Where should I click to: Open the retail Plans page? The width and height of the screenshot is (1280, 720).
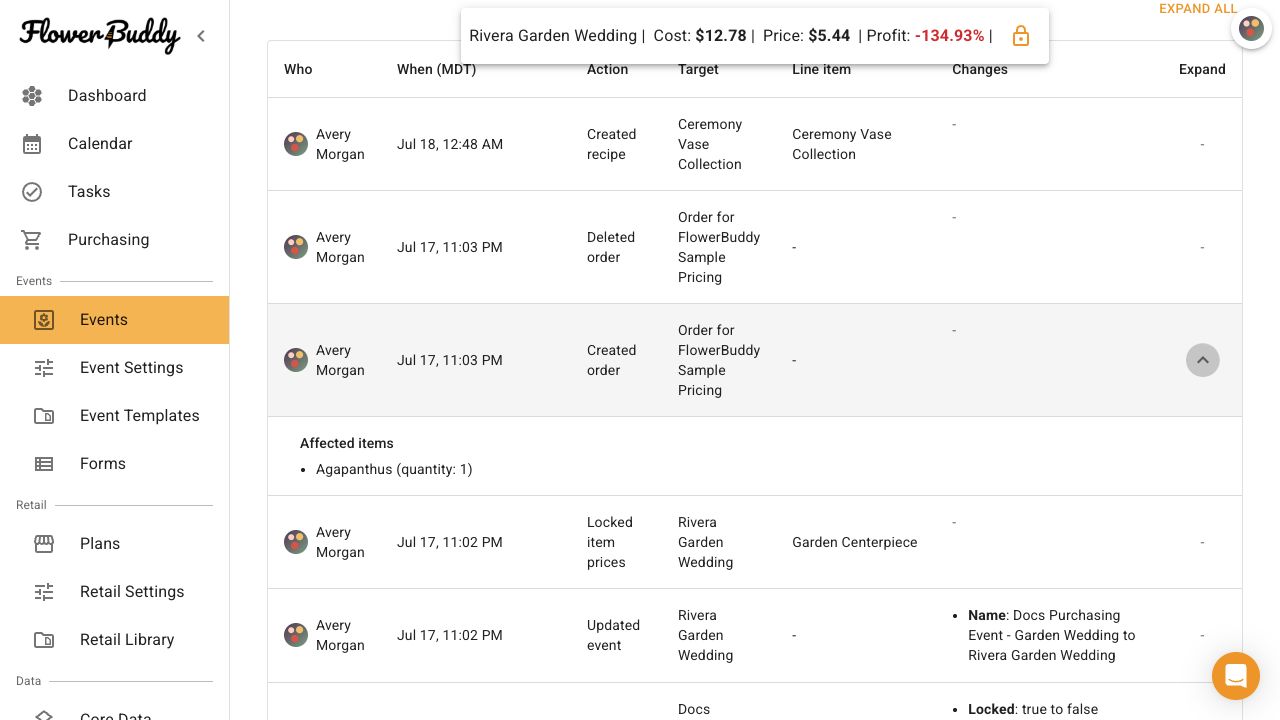pyautogui.click(x=115, y=544)
